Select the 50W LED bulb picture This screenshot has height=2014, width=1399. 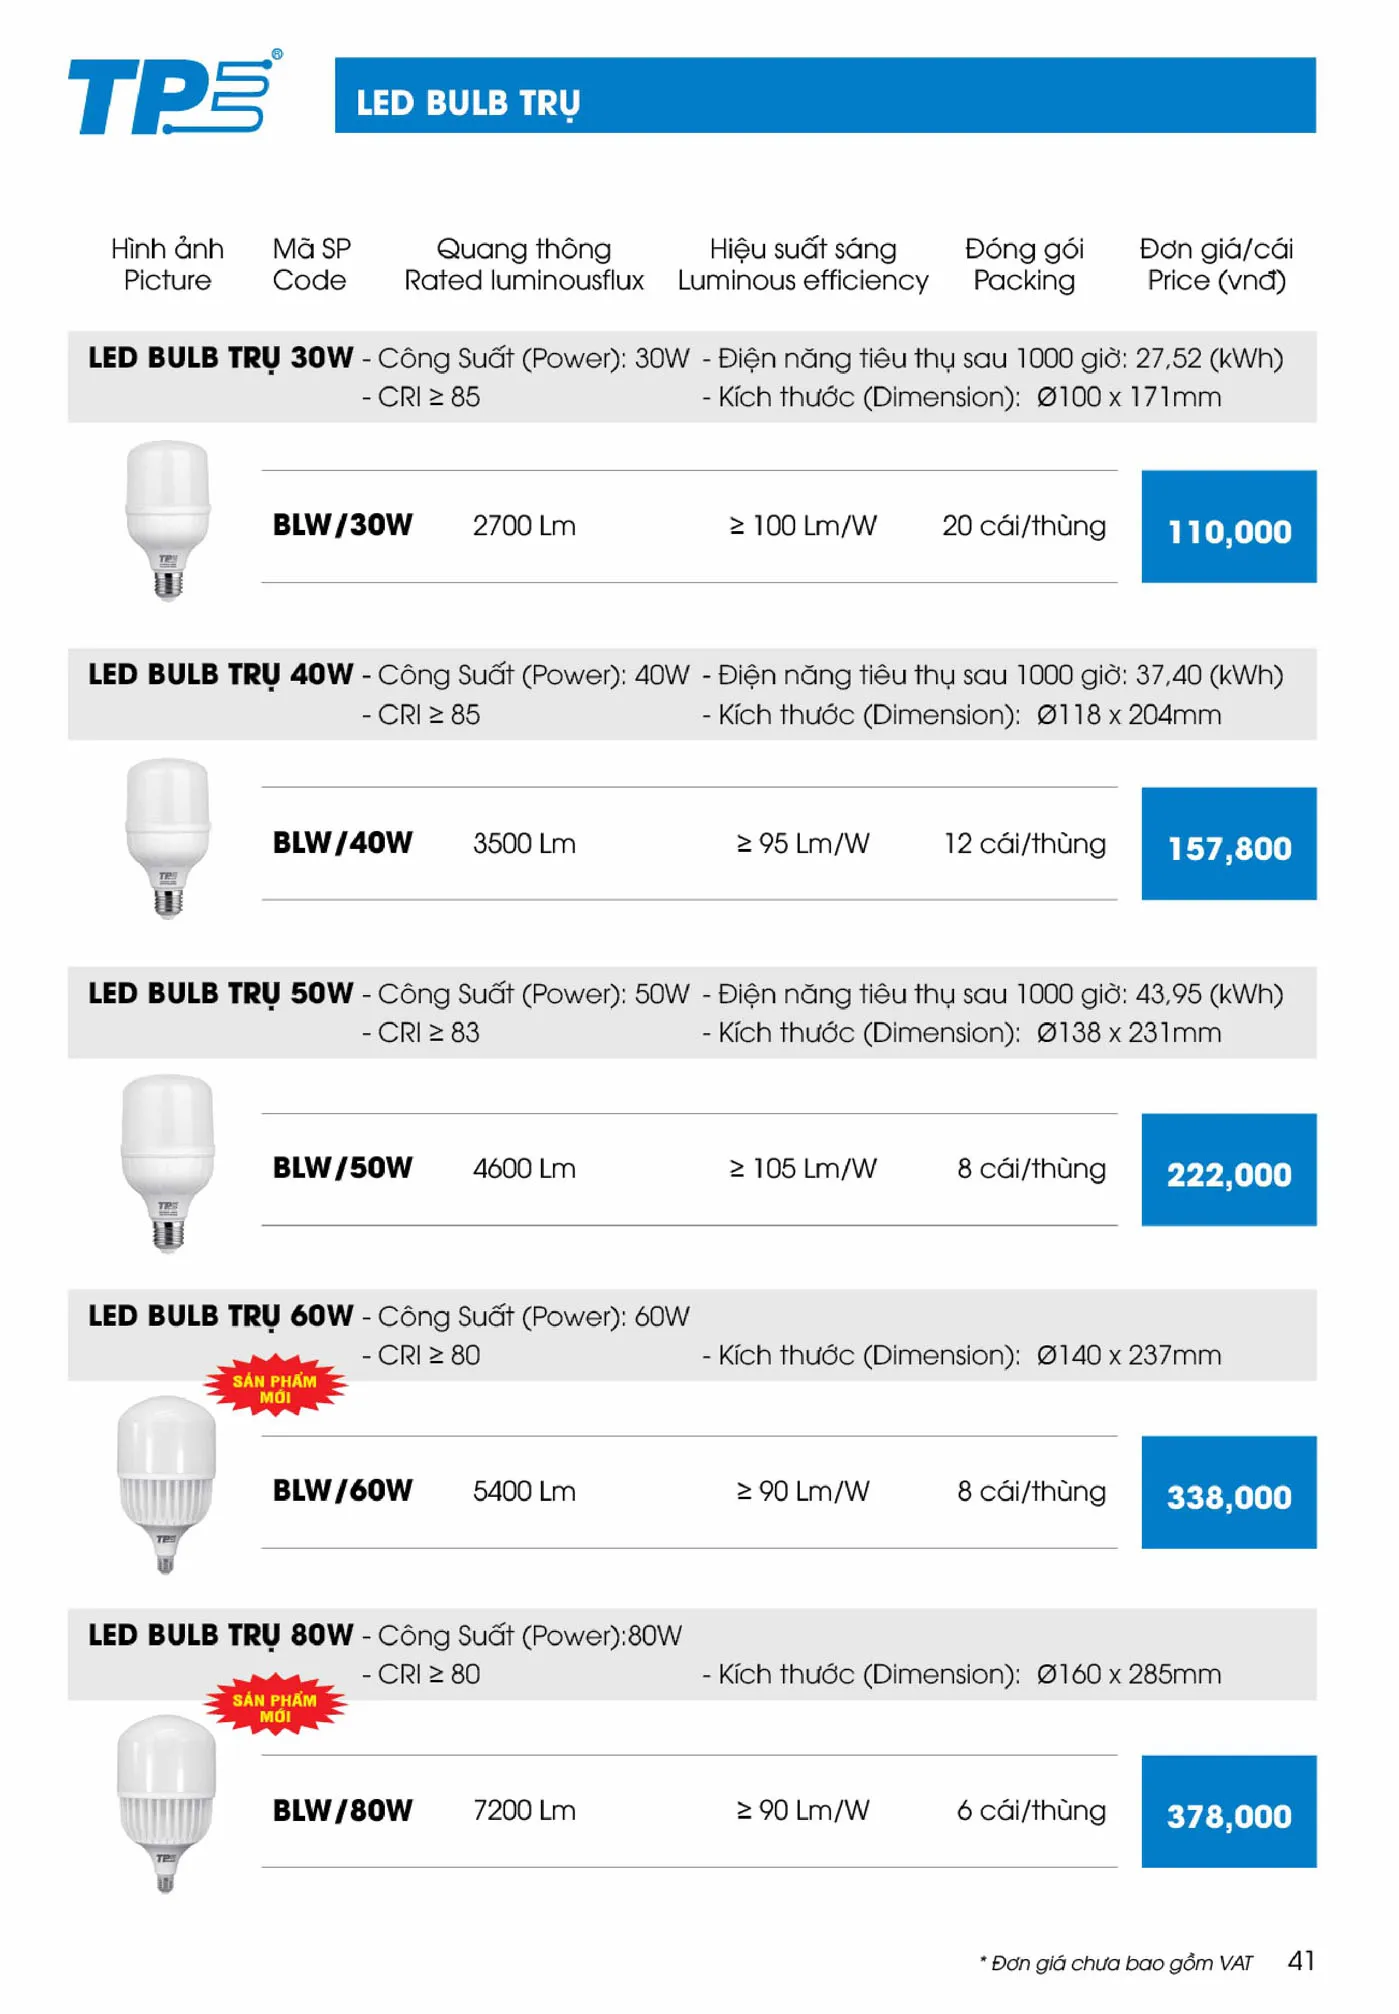tap(168, 1164)
